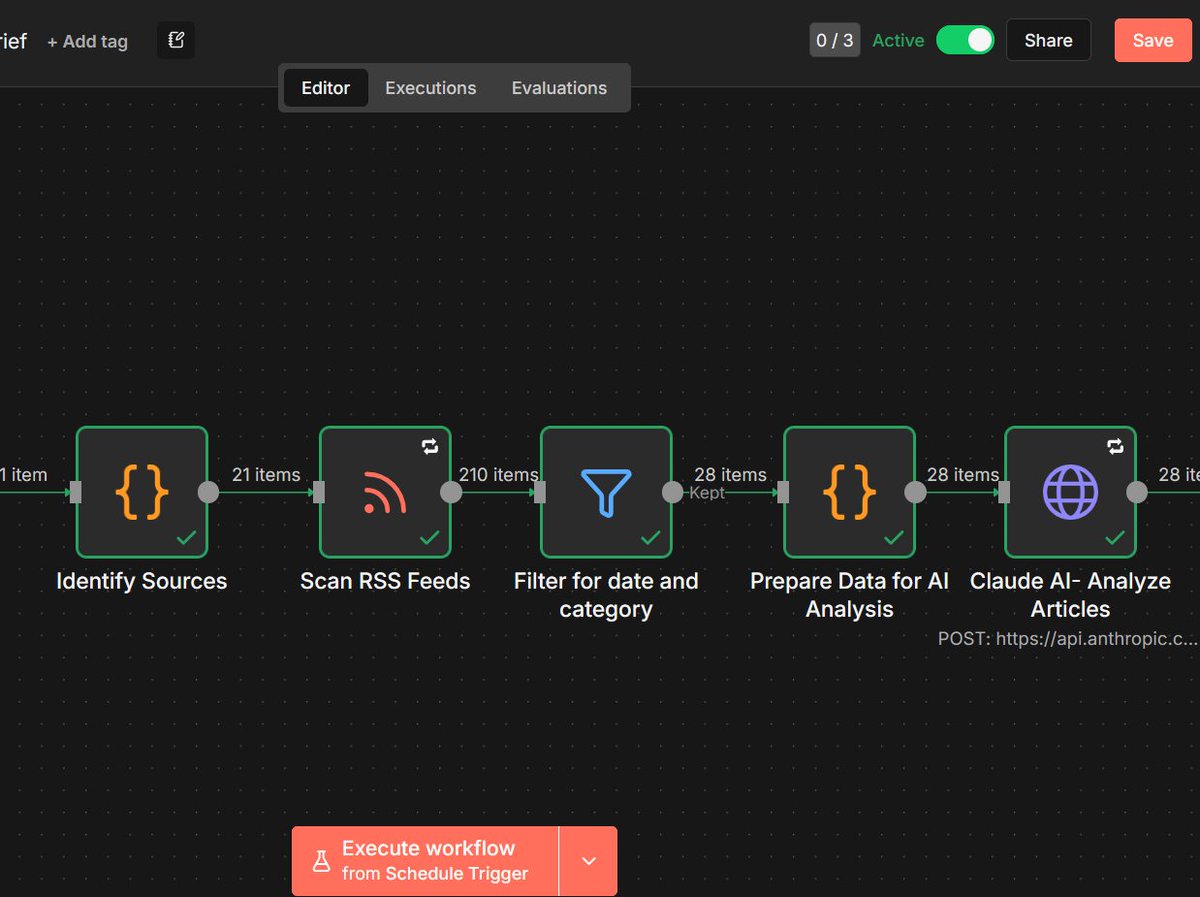Click the workflow description note icon
Screen dimensions: 1200x897
tap(176, 41)
